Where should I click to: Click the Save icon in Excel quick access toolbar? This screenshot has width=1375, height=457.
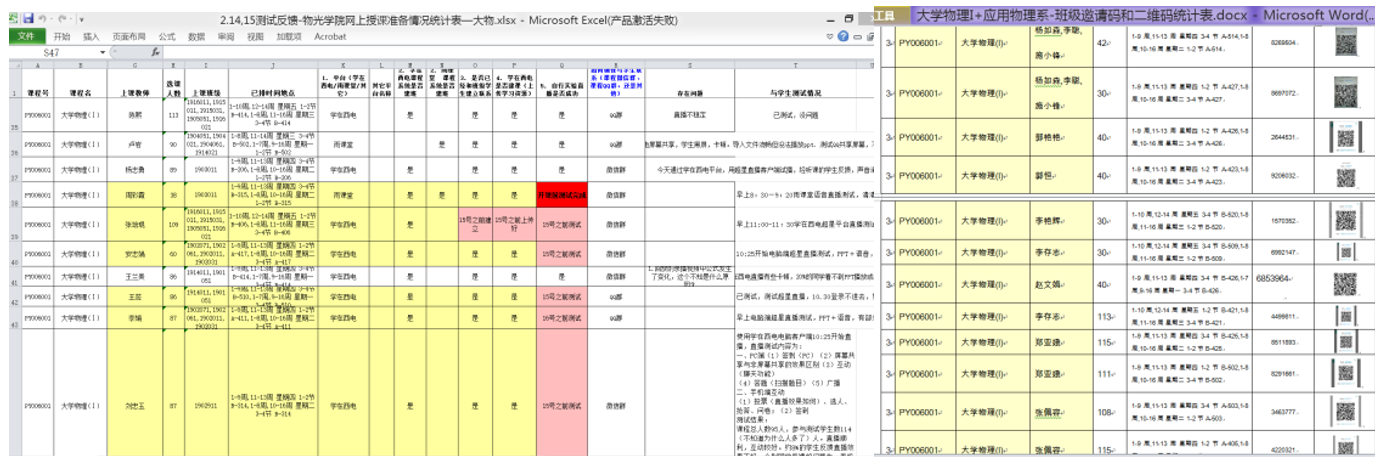pos(28,20)
